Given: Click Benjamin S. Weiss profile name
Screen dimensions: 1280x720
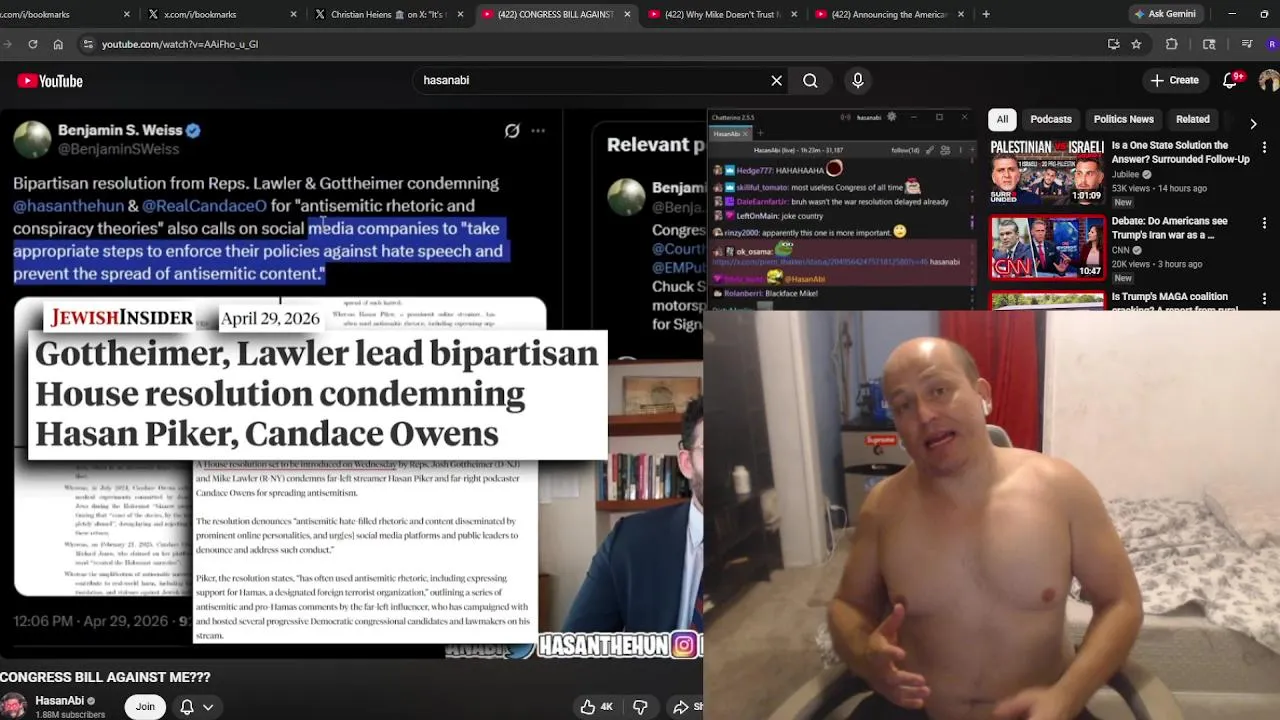Looking at the screenshot, I should tap(120, 130).
